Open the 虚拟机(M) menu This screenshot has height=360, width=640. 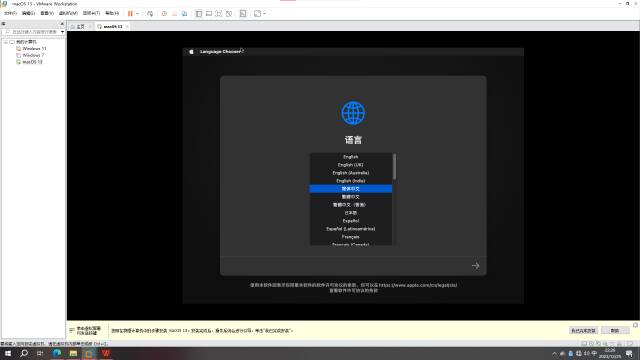click(x=68, y=13)
